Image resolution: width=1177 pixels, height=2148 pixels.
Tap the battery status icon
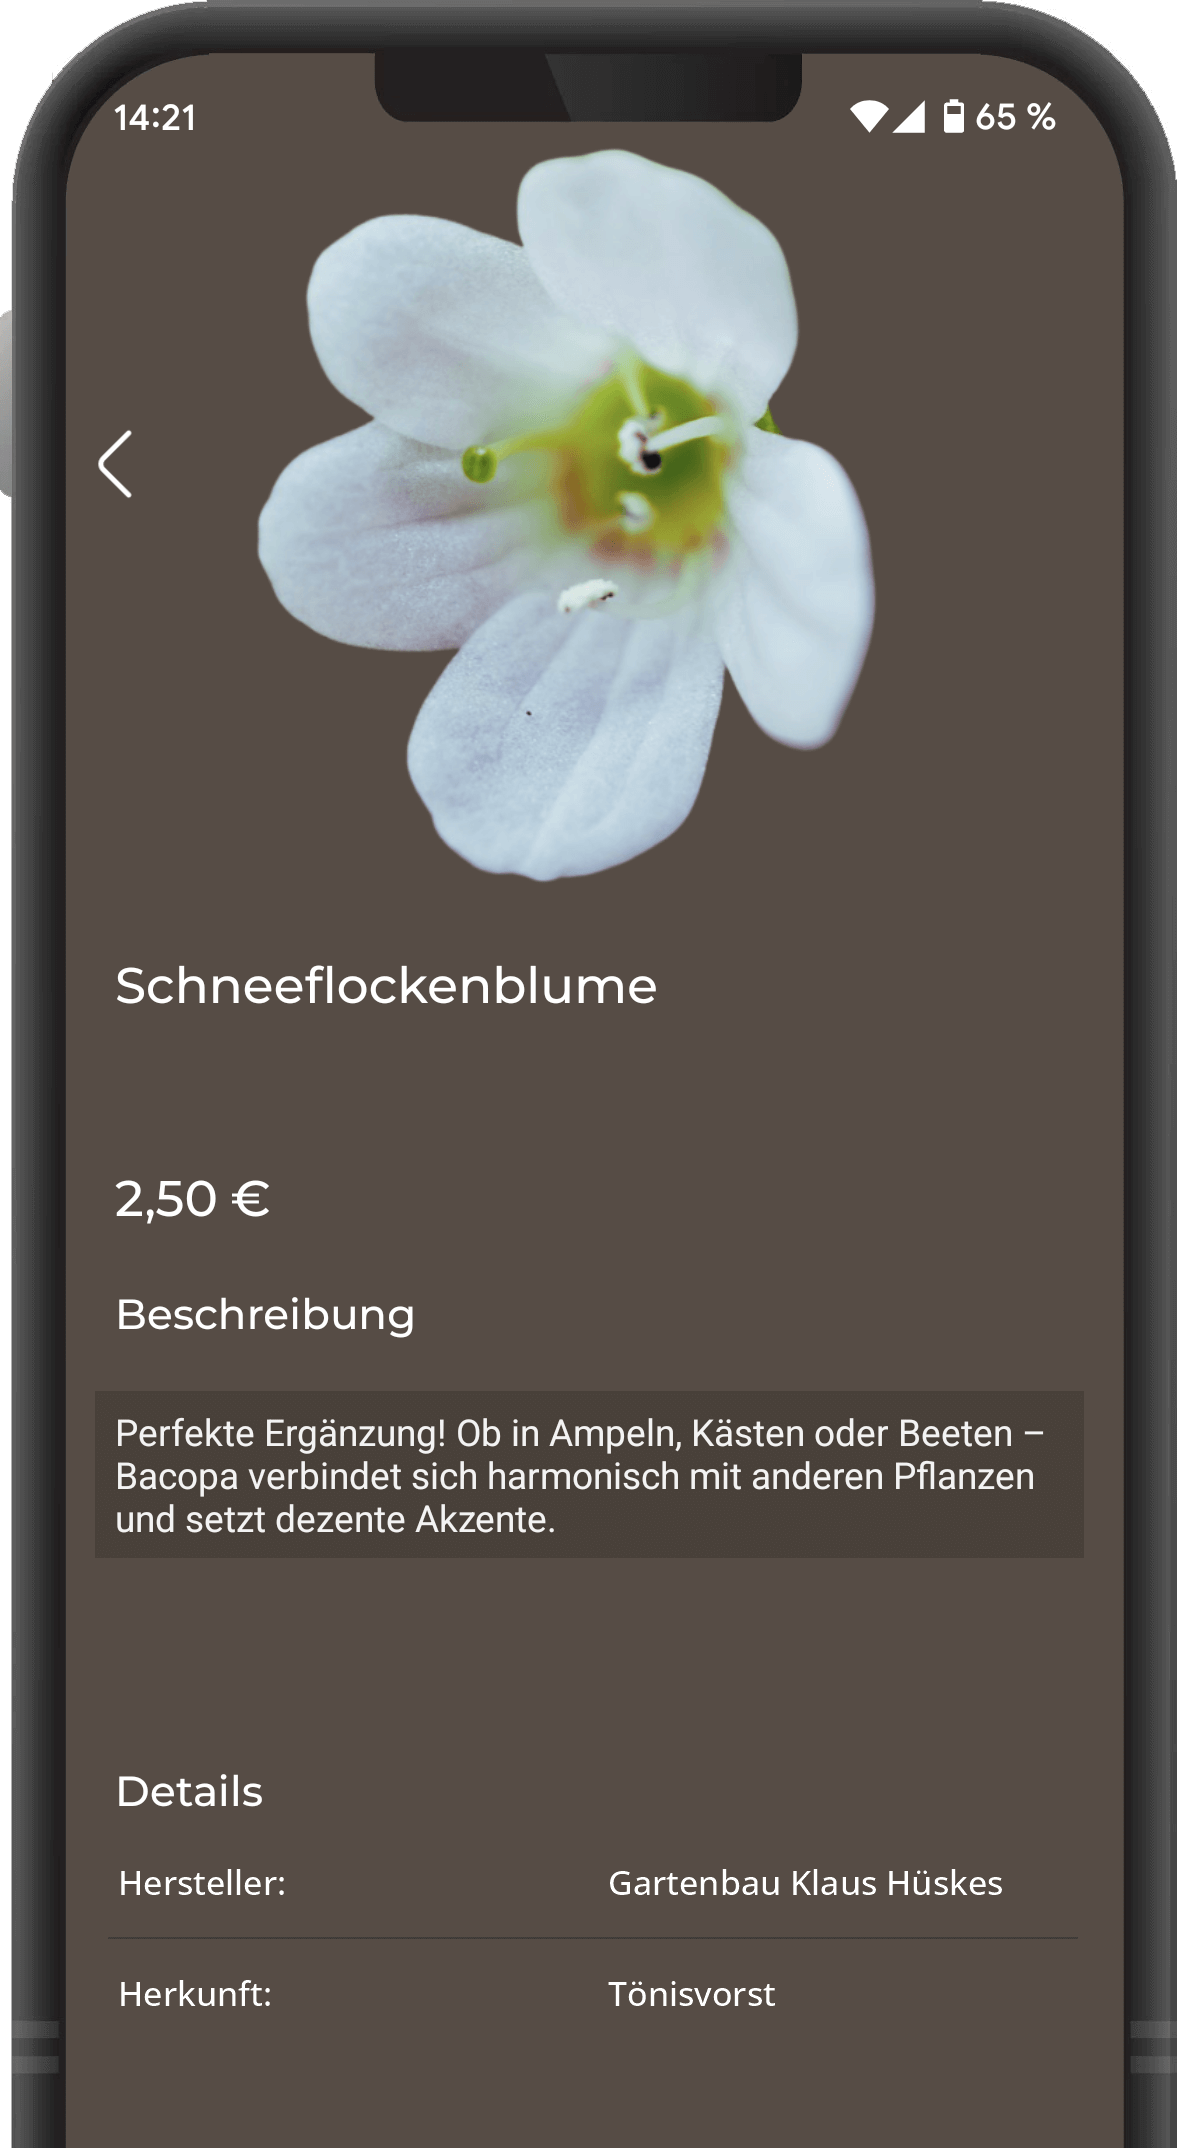(954, 116)
